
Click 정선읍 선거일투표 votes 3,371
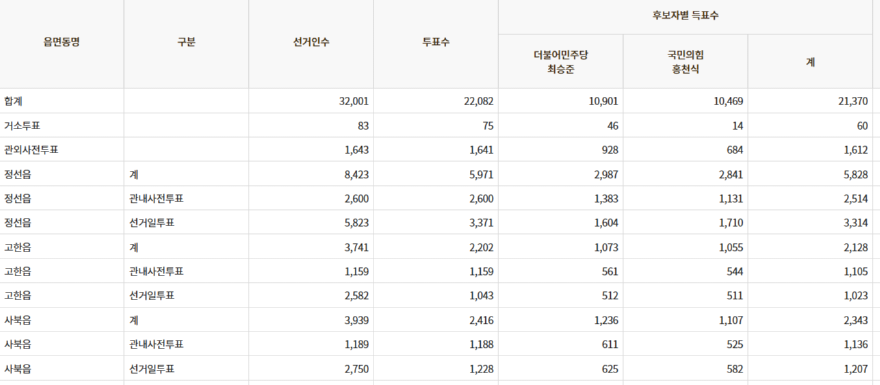point(481,223)
